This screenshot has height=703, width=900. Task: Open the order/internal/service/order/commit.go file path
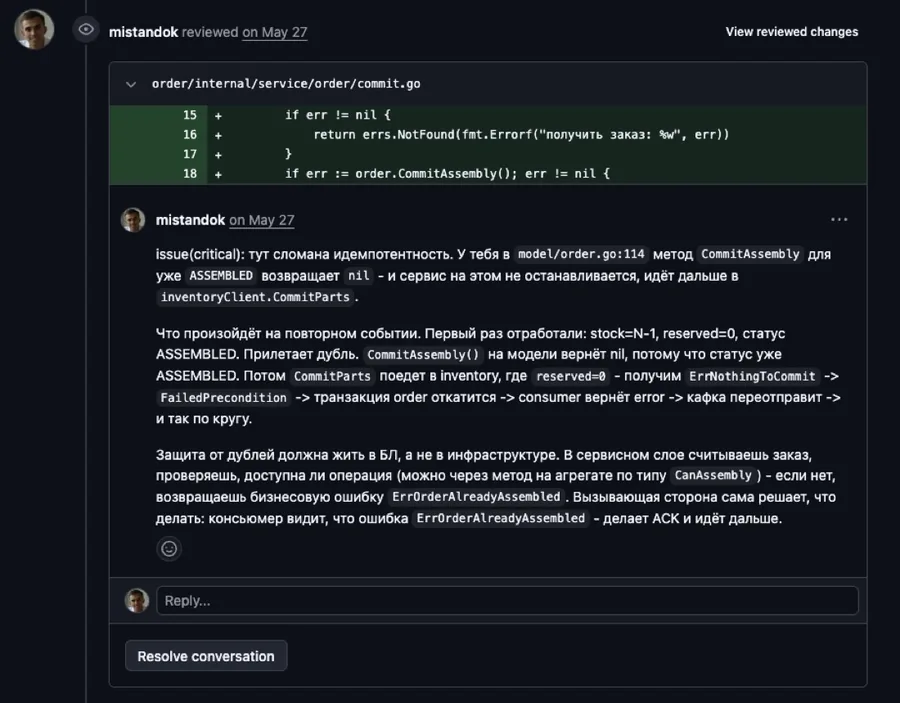286,84
